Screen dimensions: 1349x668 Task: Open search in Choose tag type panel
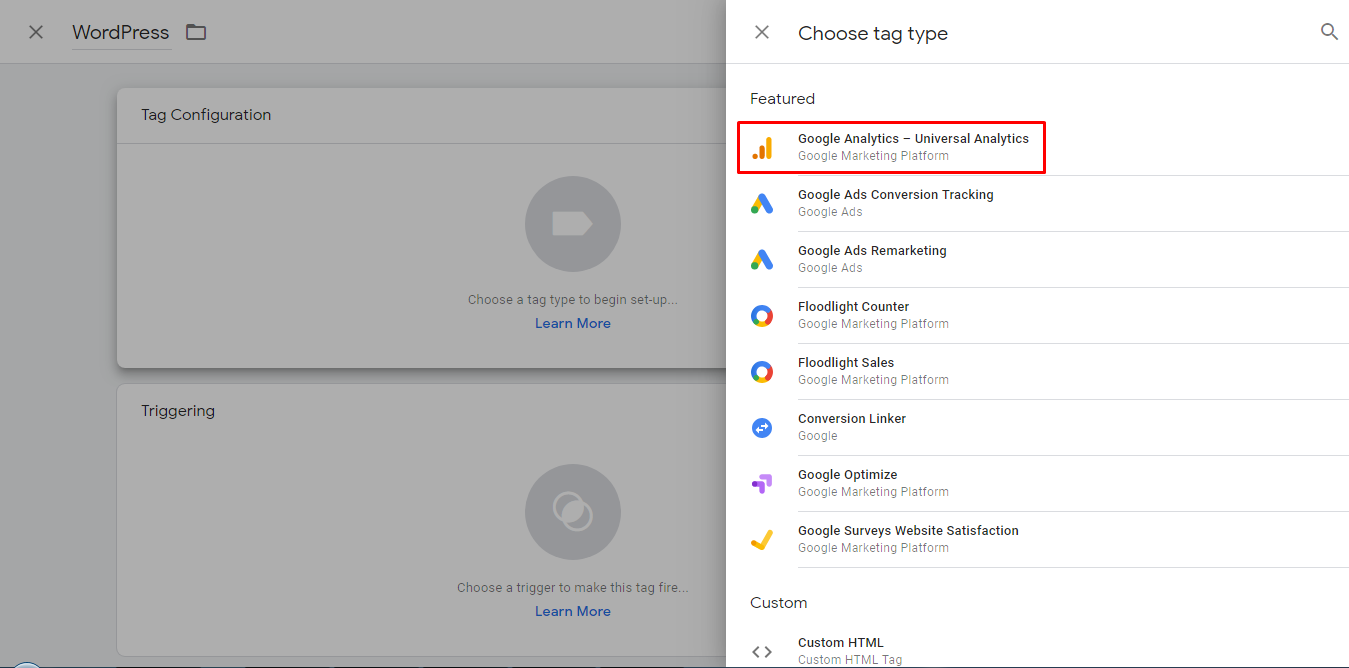pos(1329,32)
